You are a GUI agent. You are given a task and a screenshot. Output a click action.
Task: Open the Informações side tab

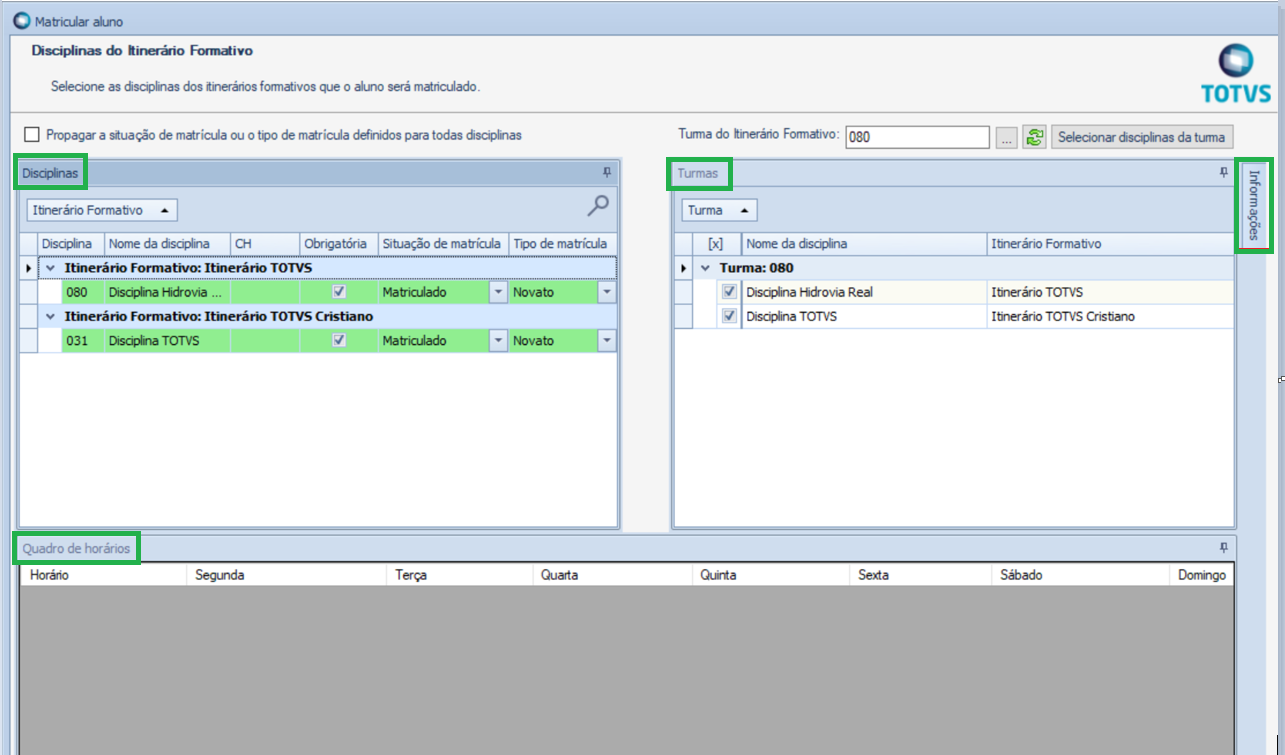(x=1254, y=204)
